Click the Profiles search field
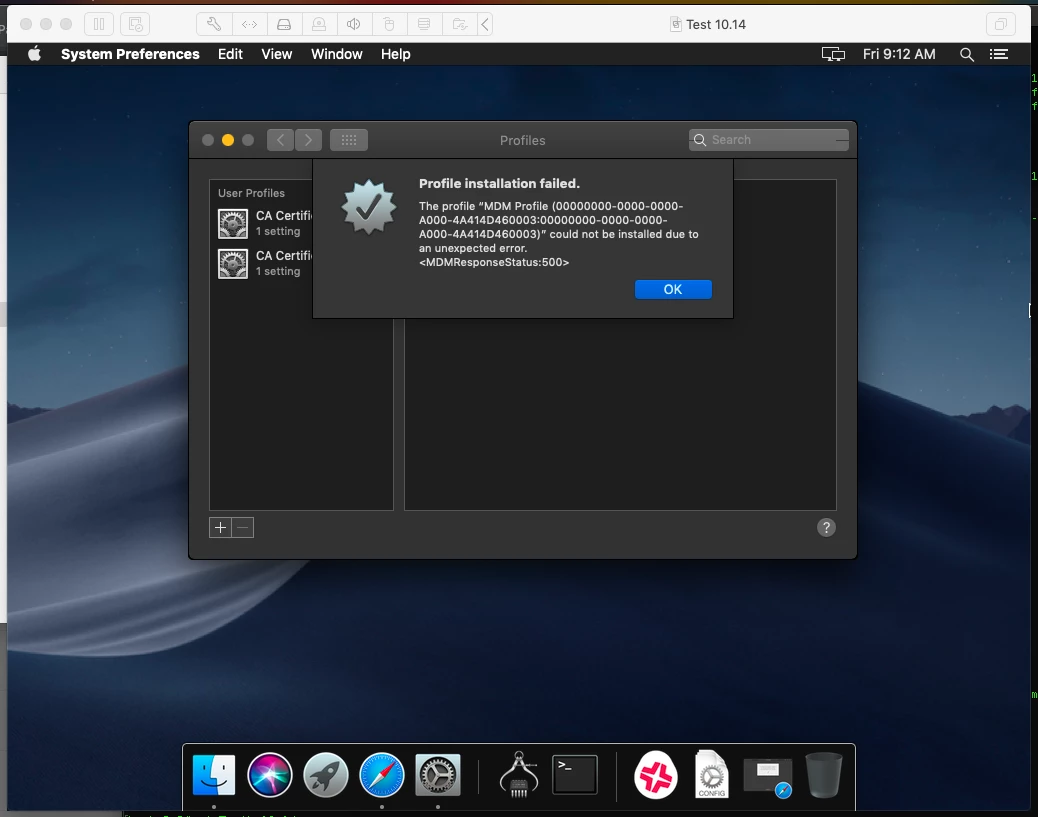The width and height of the screenshot is (1038, 817). click(x=769, y=140)
